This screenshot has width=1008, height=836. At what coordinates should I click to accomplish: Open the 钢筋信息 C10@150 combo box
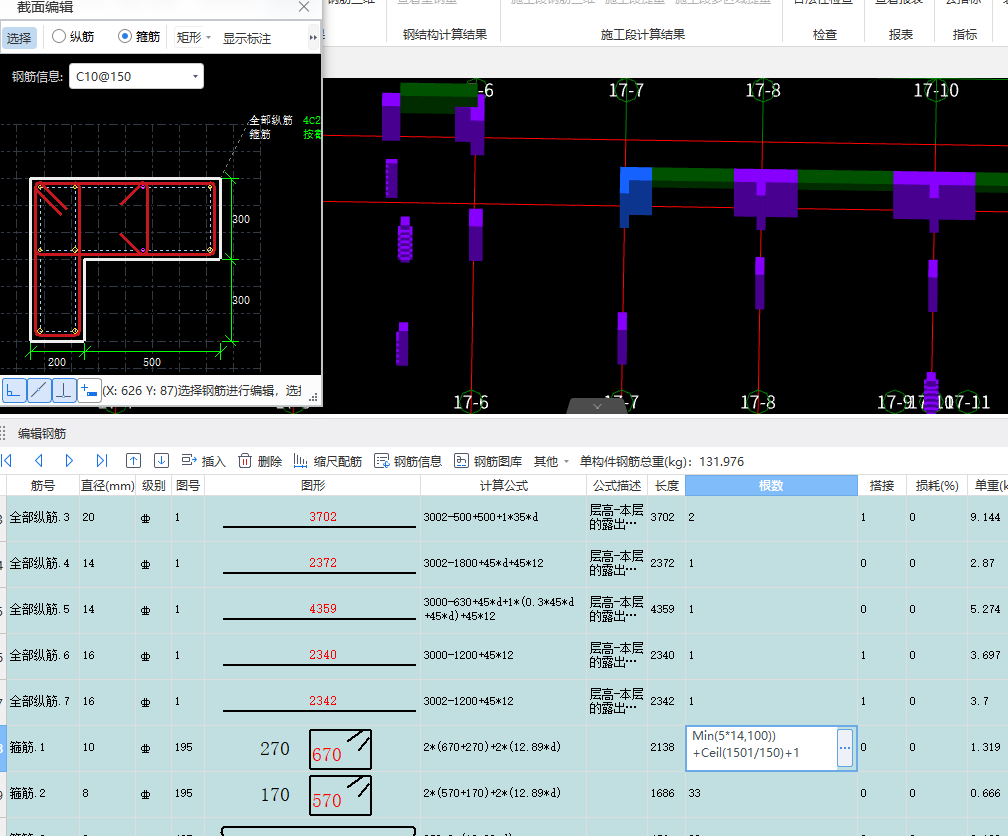click(136, 76)
